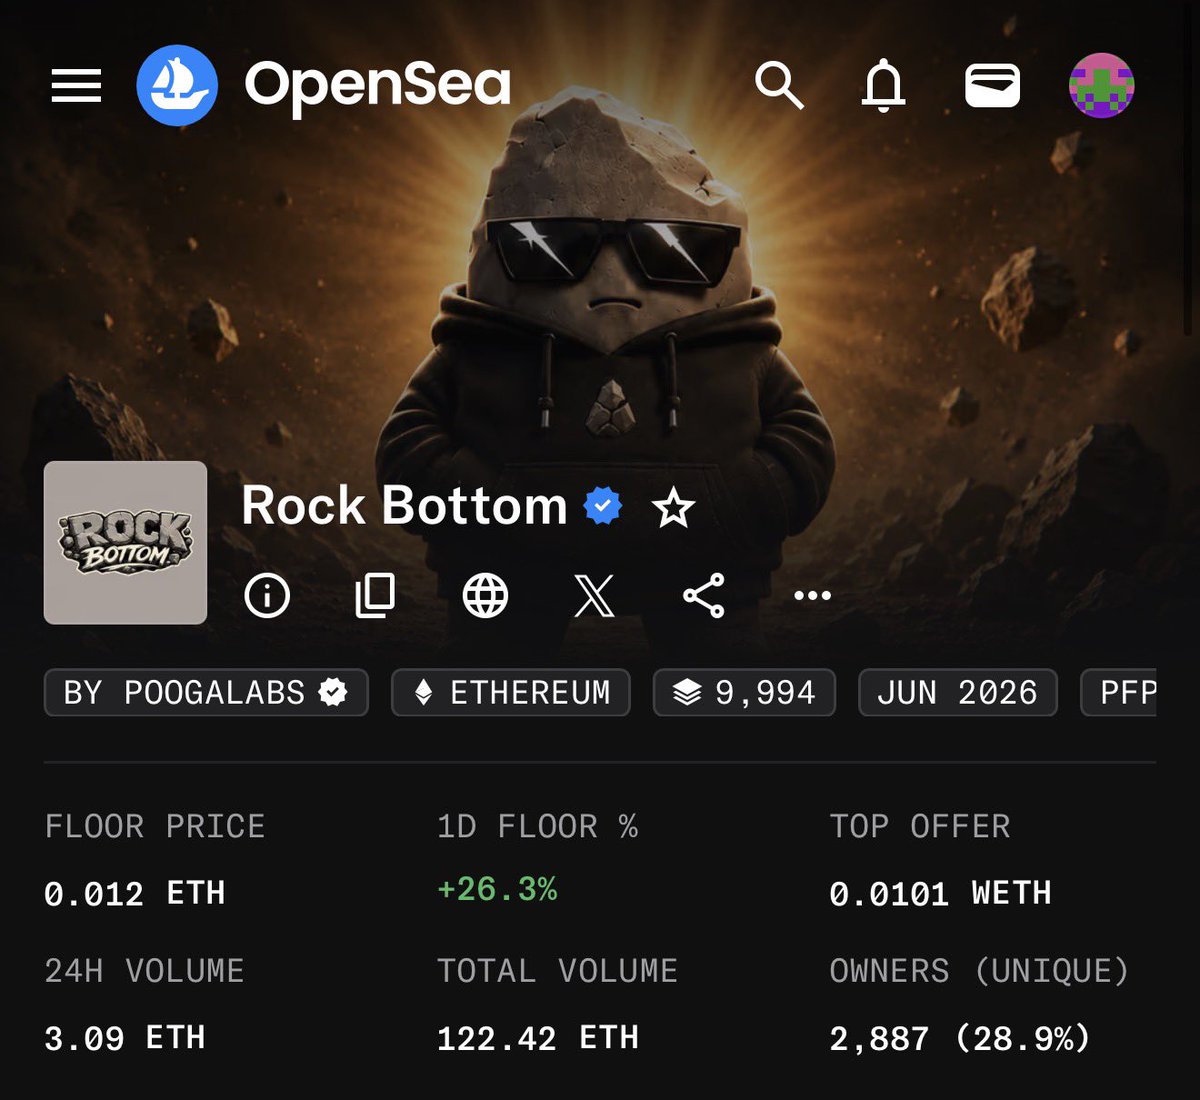The height and width of the screenshot is (1100, 1200).
Task: Click the ETHEREUM chain tag
Action: [511, 693]
